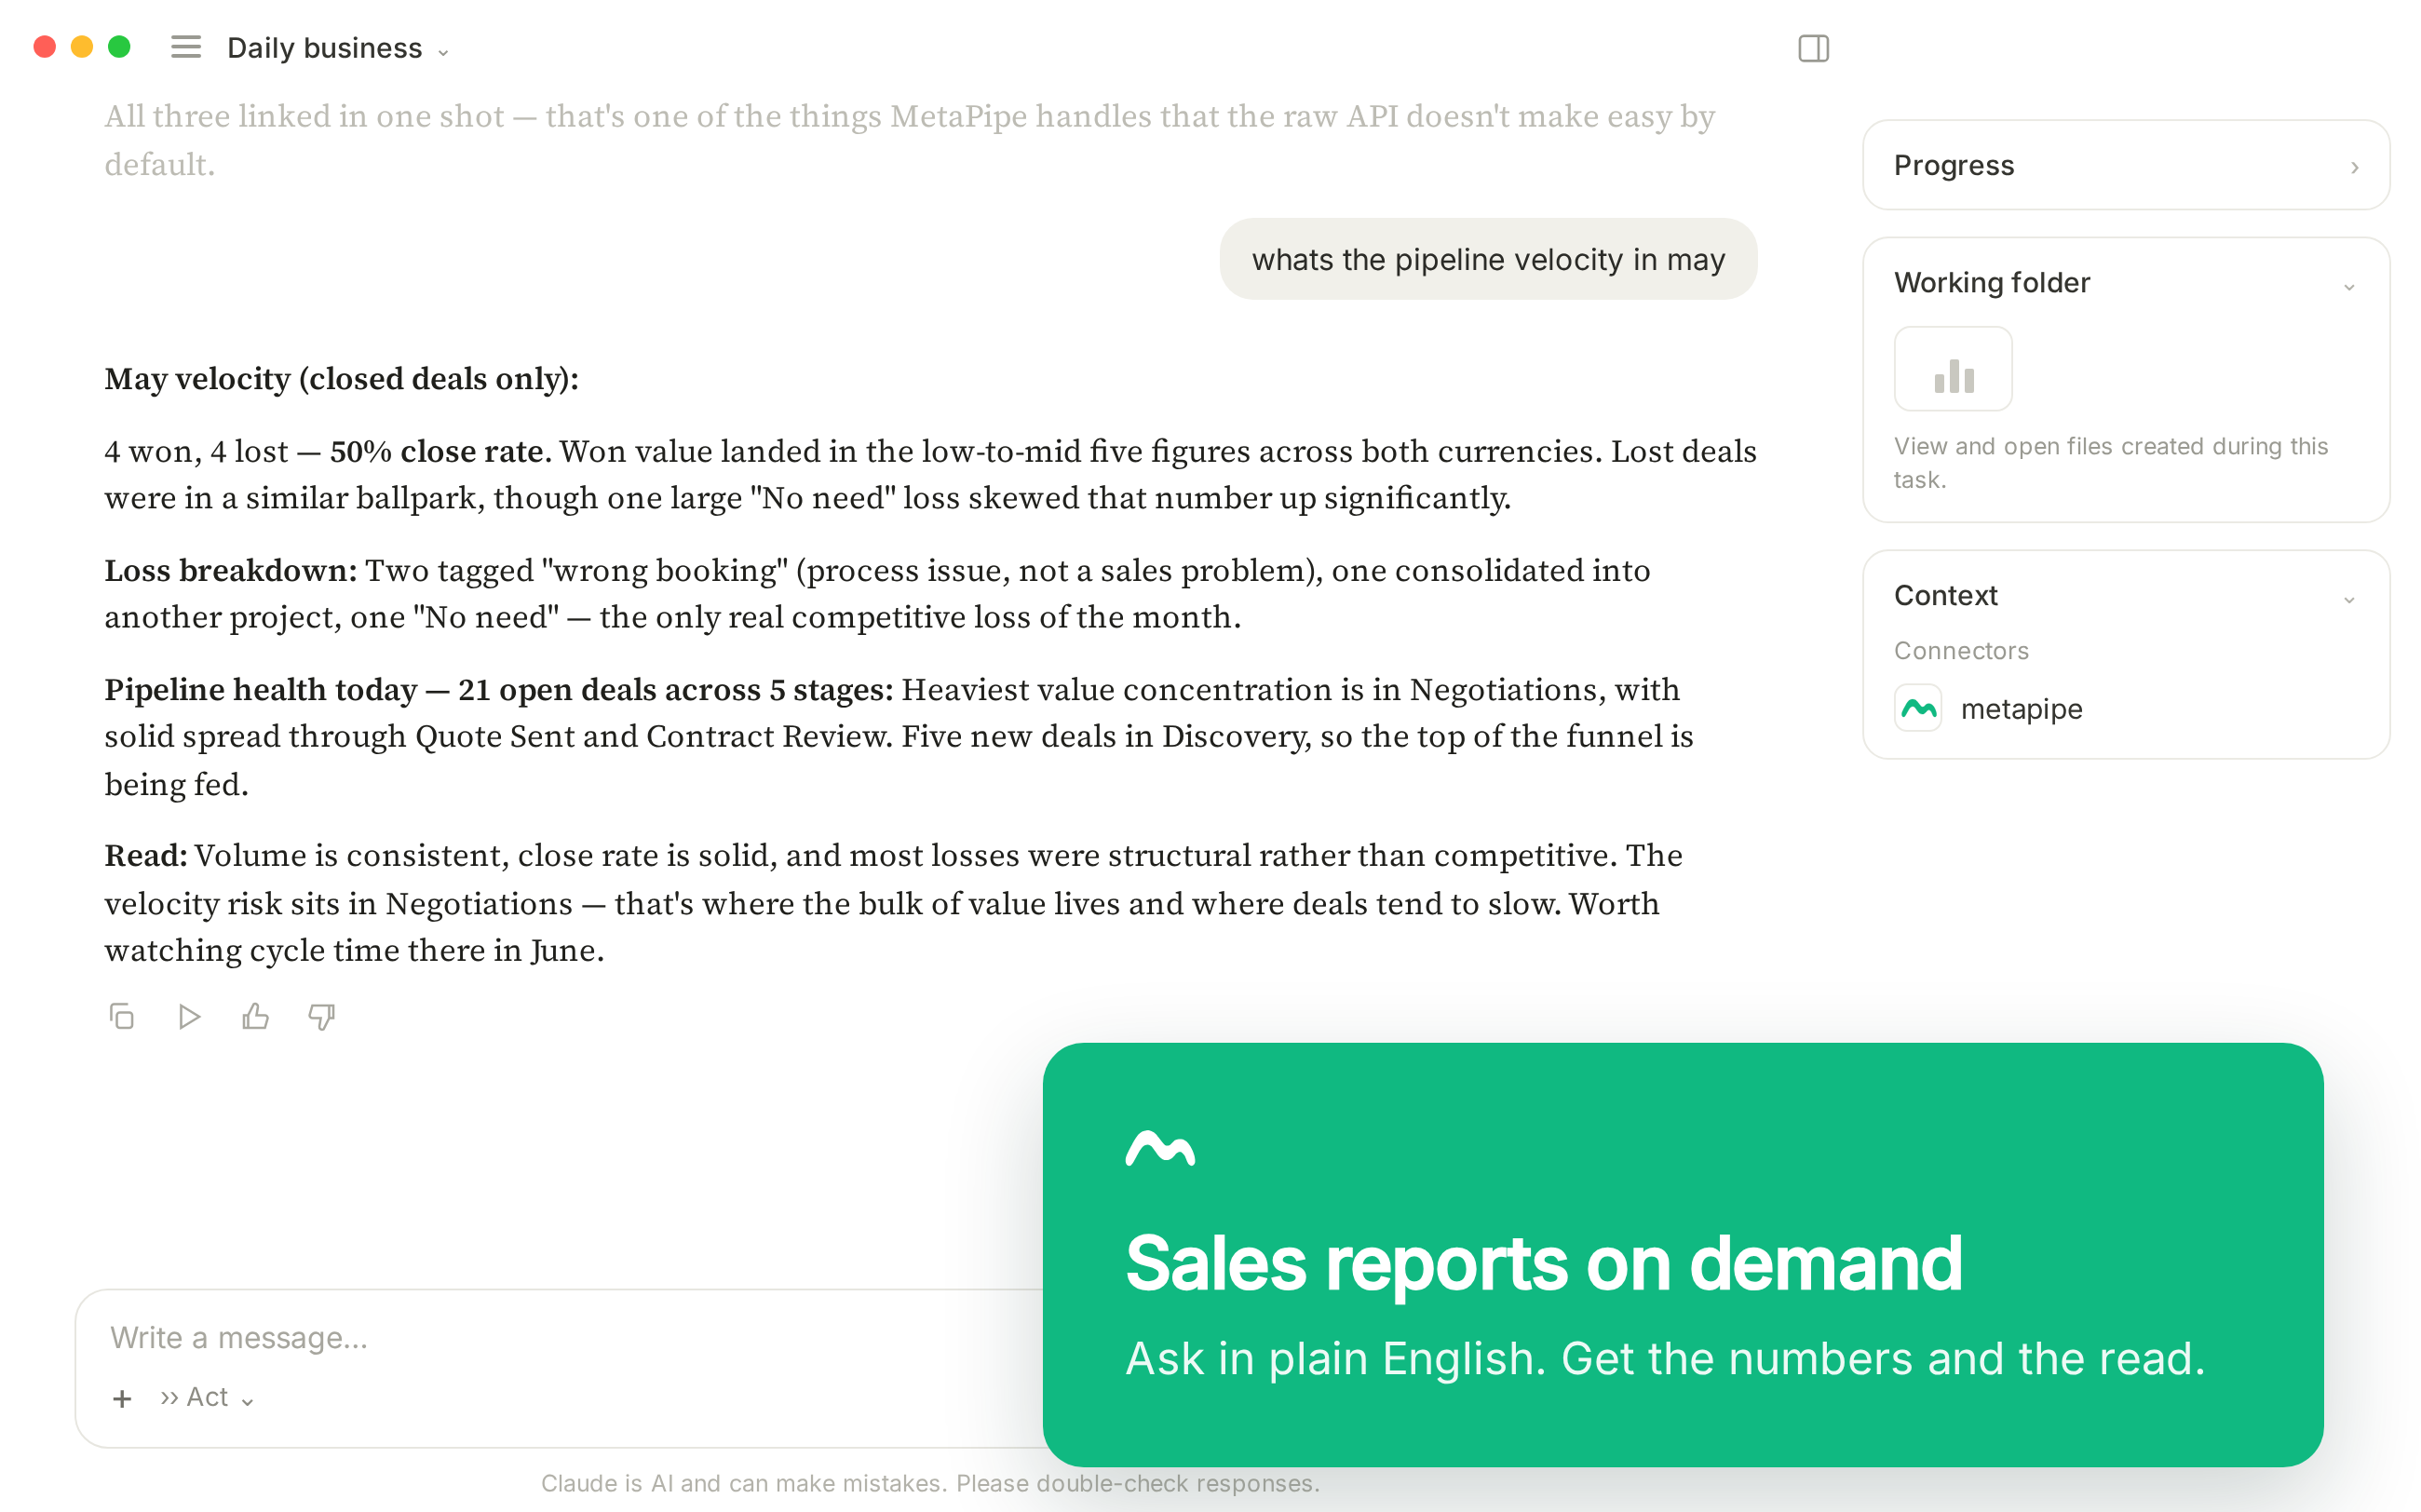Viewport: 2421px width, 1512px height.
Task: Collapse the Working folder section
Action: 2349,286
